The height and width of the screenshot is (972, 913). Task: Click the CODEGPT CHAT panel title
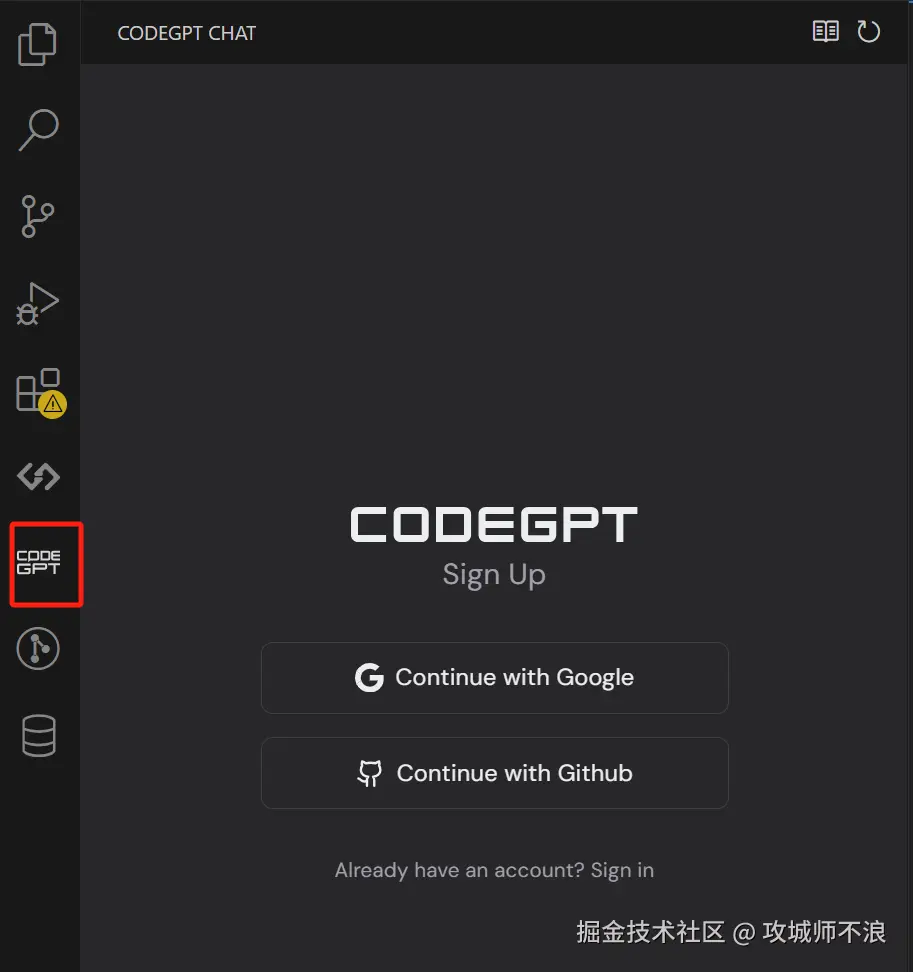click(187, 33)
